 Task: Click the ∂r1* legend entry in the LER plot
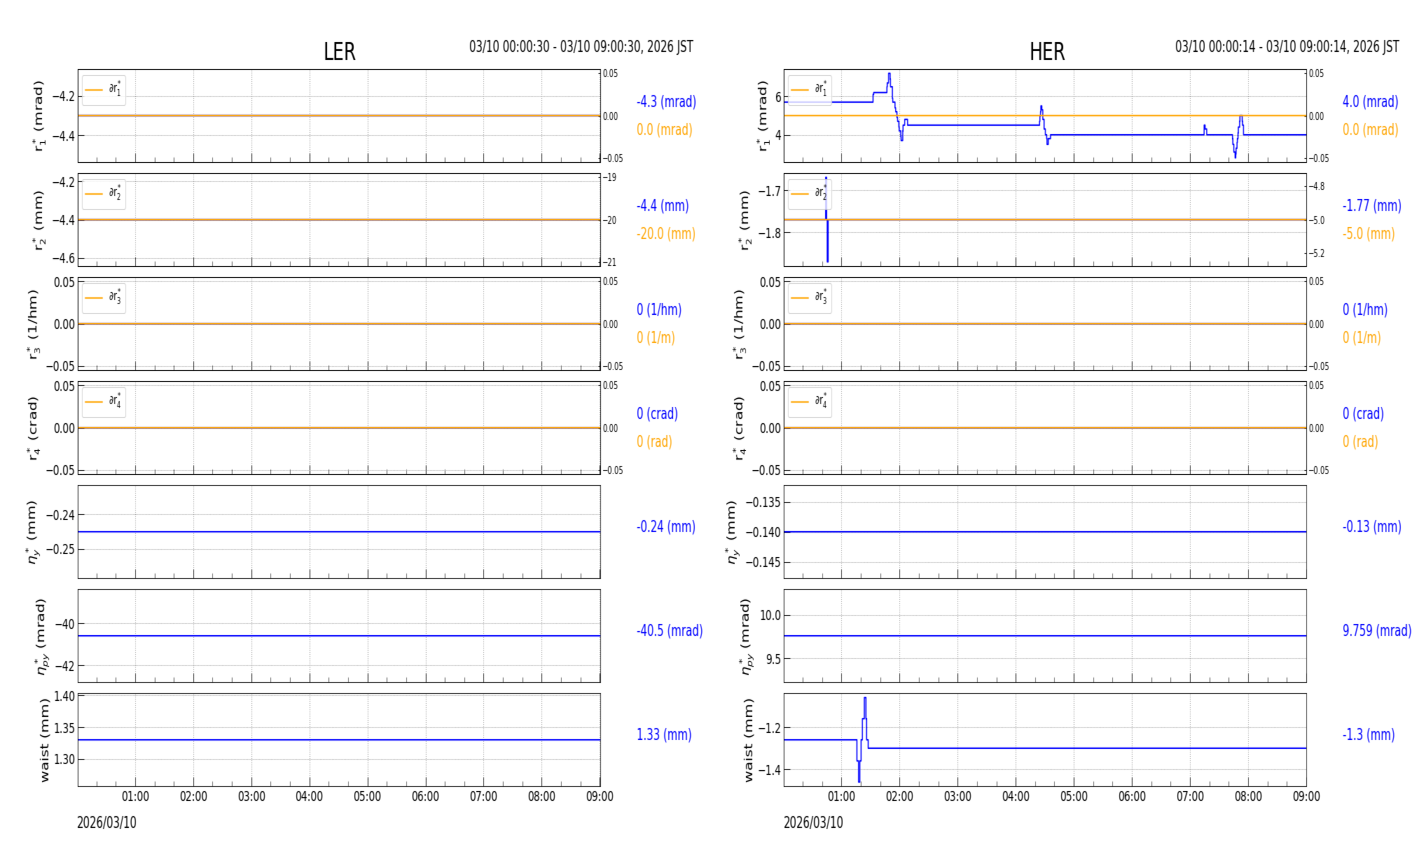[104, 90]
